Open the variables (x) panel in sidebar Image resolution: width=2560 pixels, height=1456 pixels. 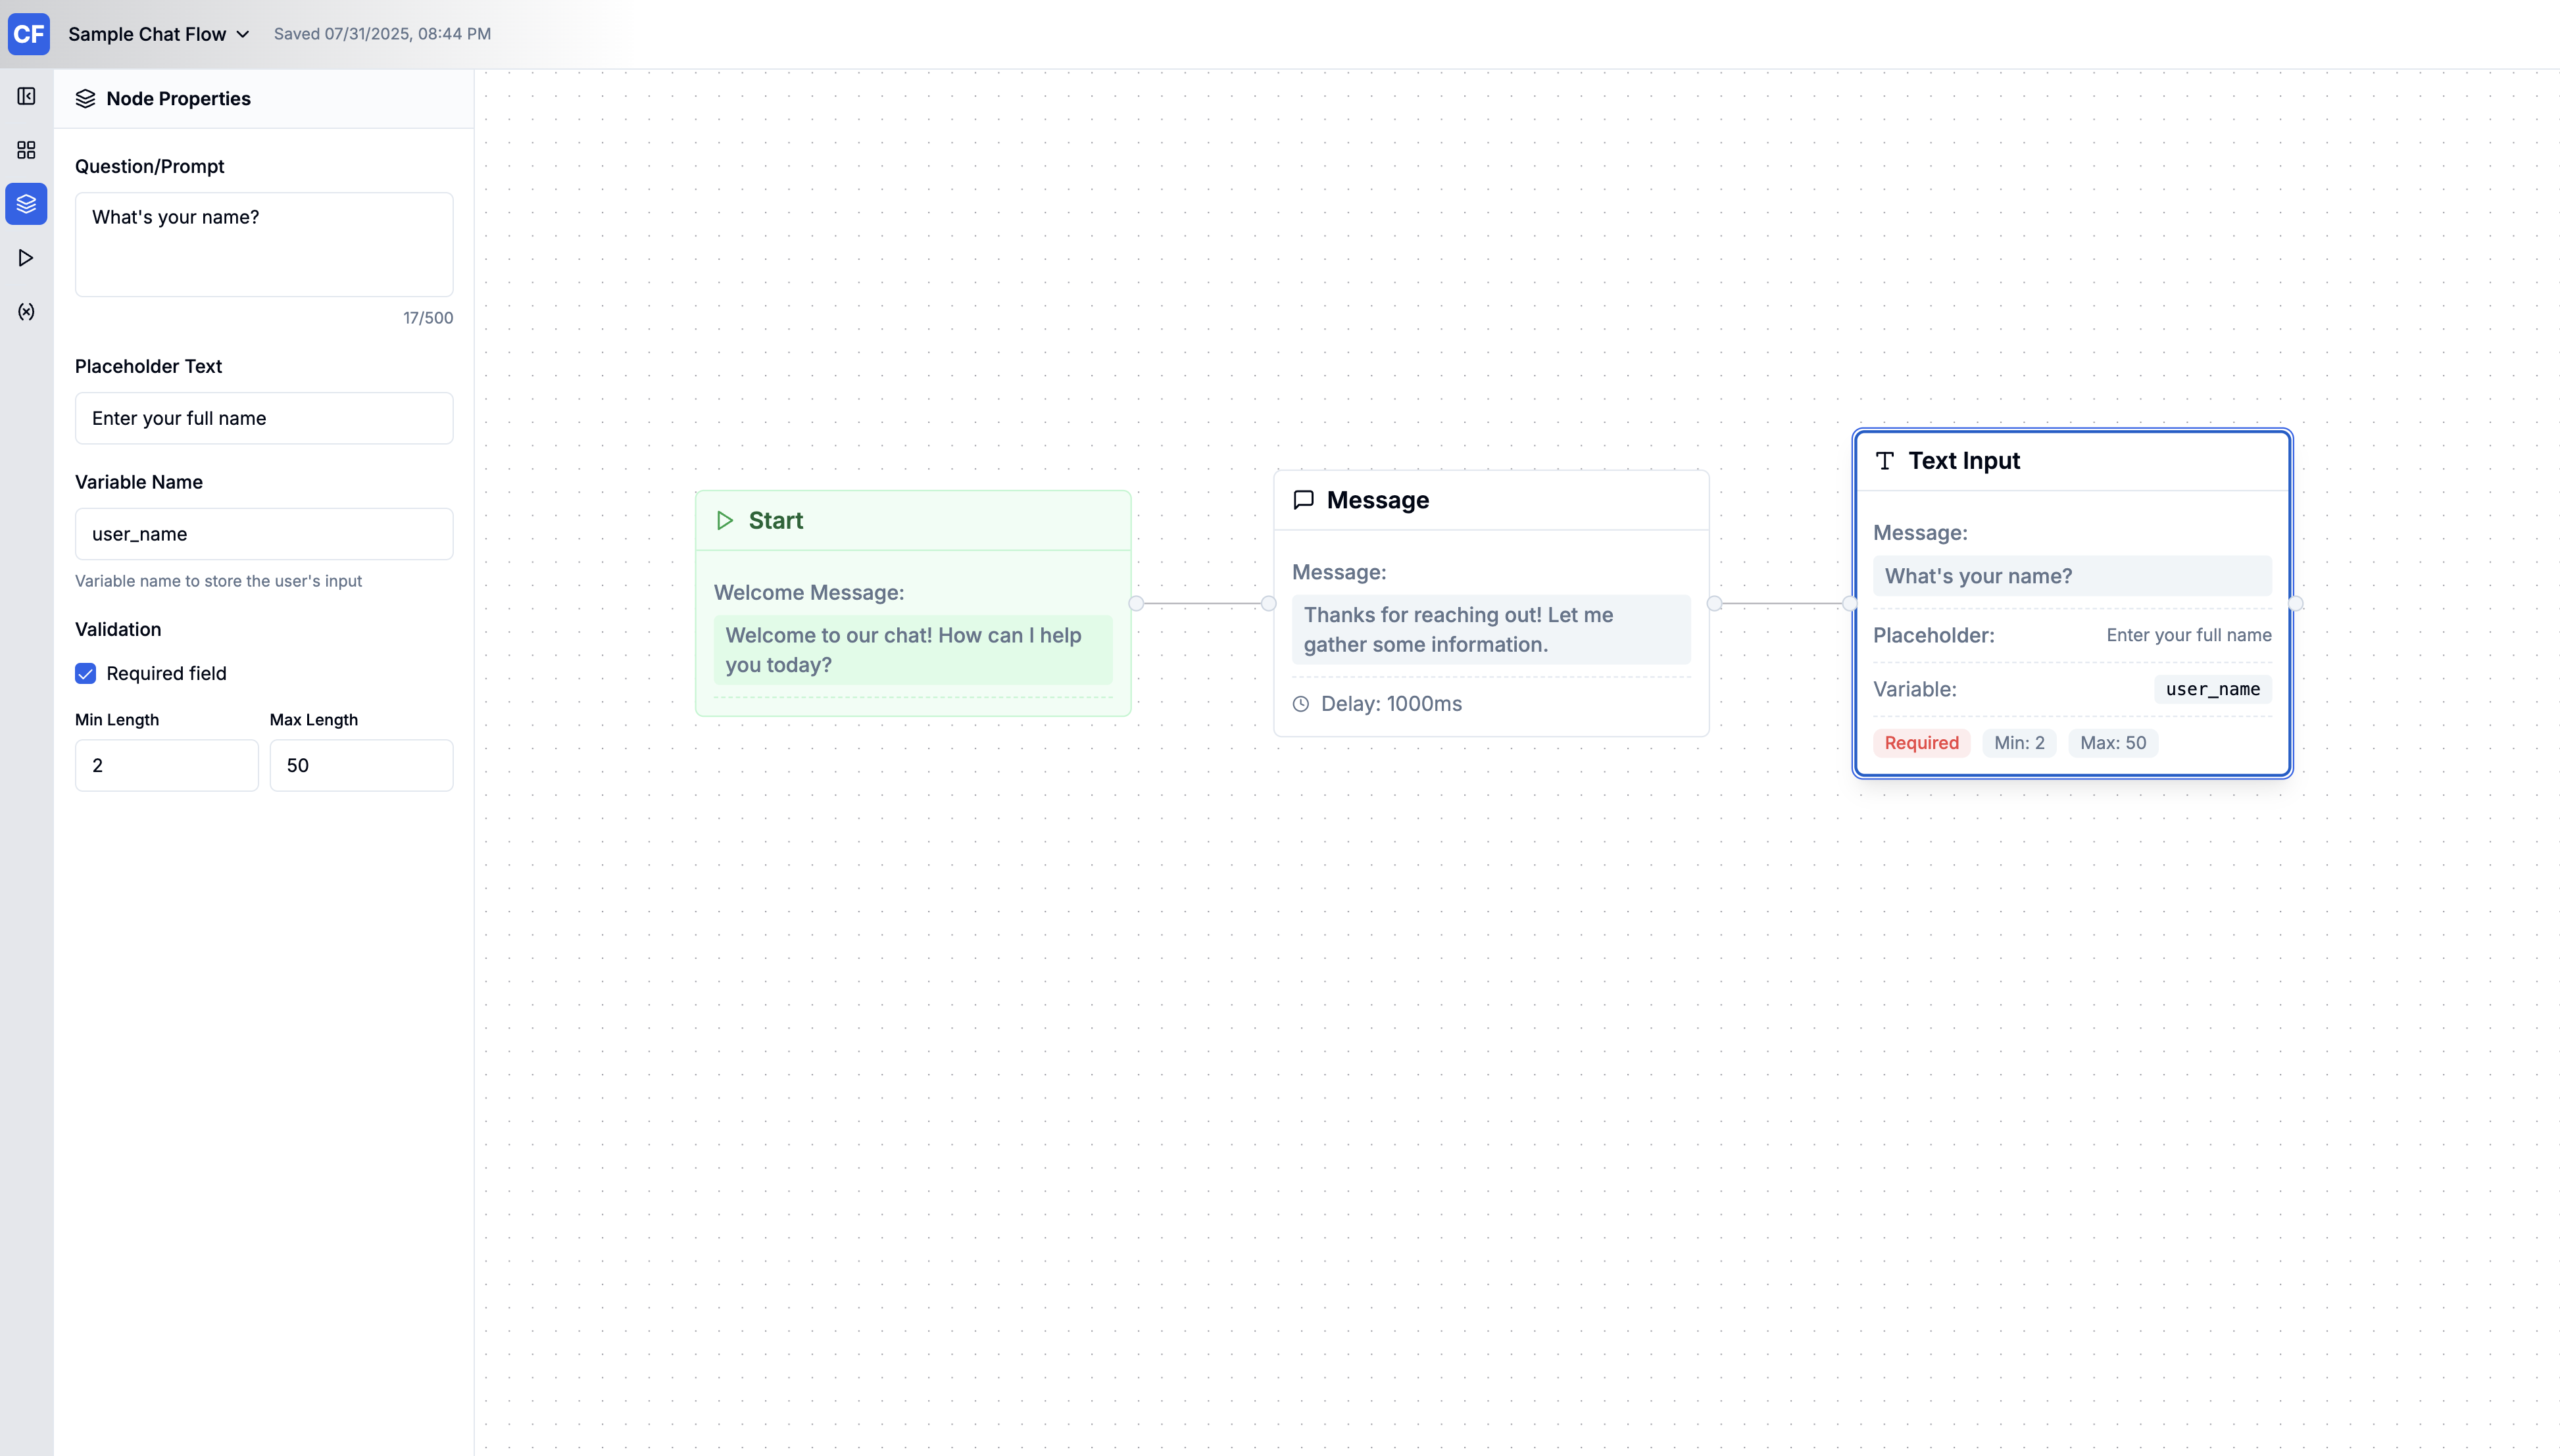click(x=25, y=311)
